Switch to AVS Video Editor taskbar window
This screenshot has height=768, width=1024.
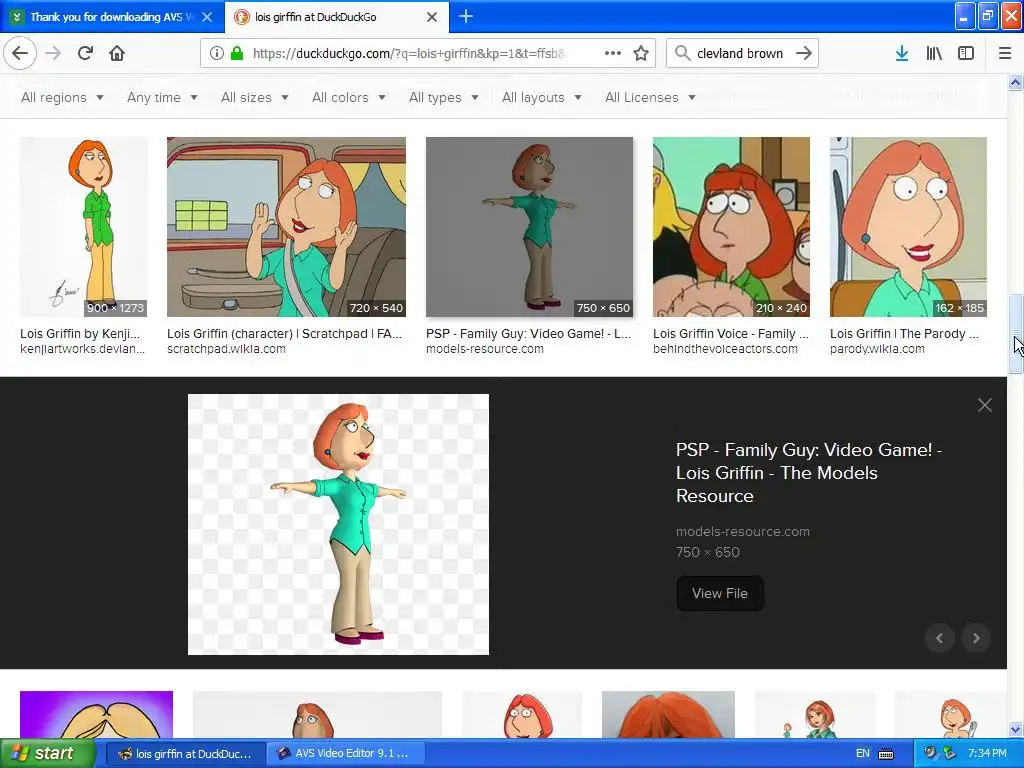[345, 753]
